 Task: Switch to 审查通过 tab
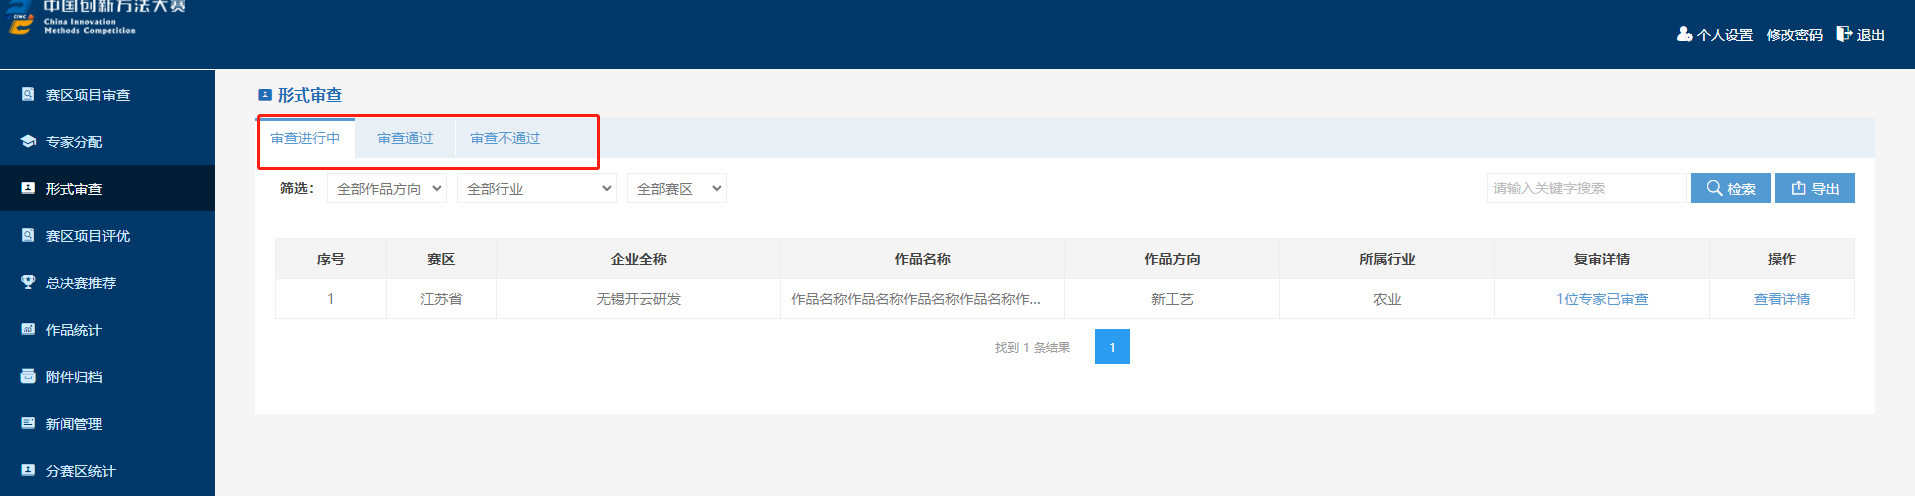point(405,138)
